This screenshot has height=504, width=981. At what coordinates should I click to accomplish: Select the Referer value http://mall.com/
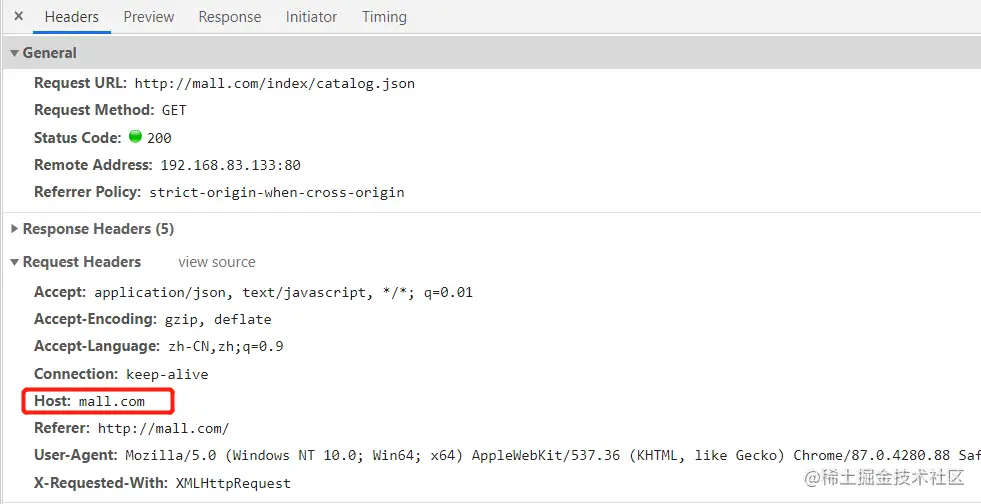click(163, 429)
